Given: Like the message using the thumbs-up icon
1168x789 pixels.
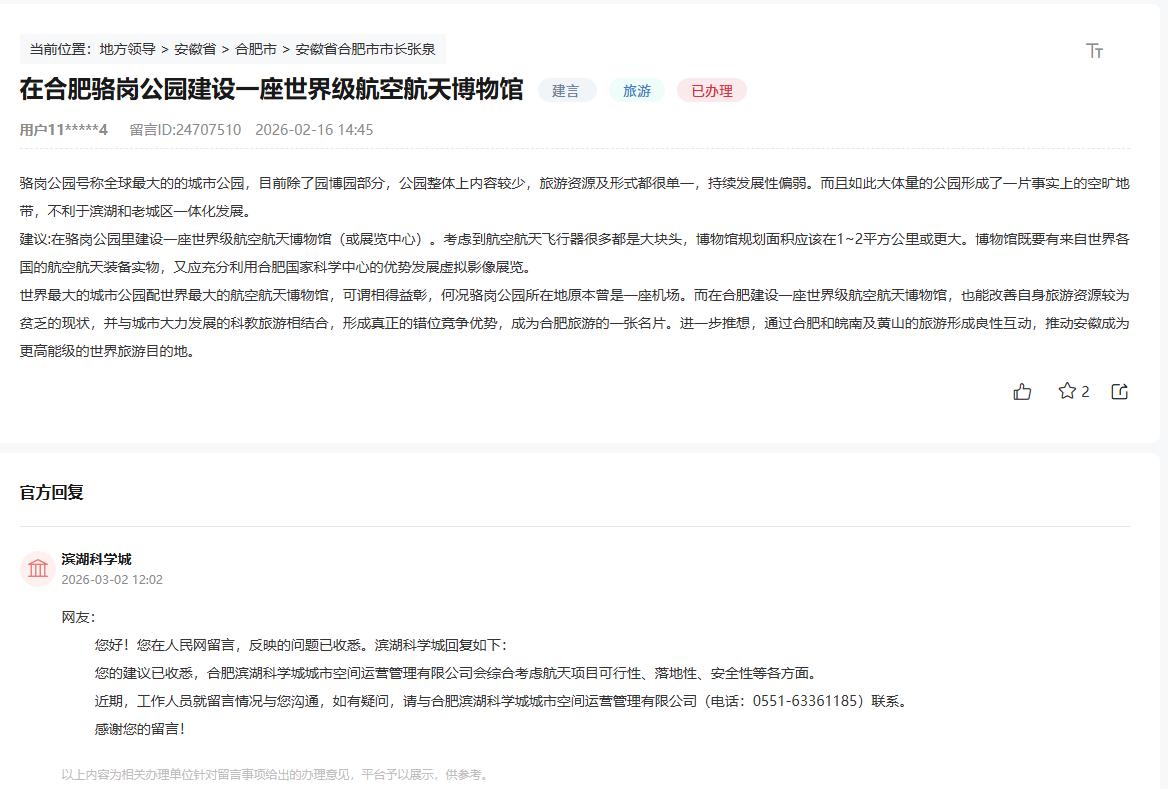Looking at the screenshot, I should click(1022, 392).
